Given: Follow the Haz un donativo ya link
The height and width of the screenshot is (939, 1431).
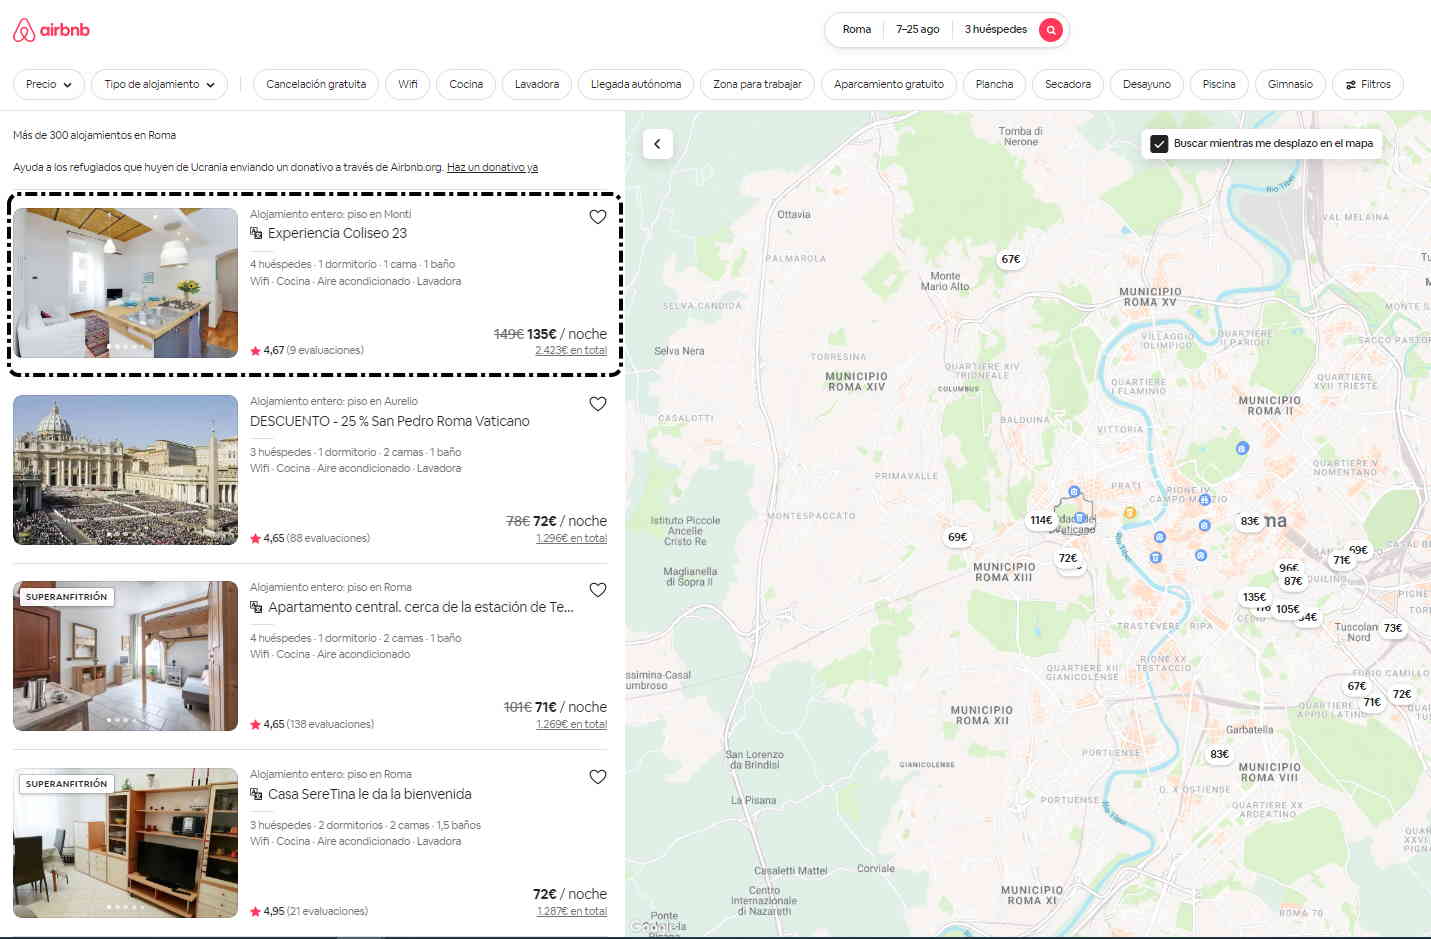Looking at the screenshot, I should [492, 167].
